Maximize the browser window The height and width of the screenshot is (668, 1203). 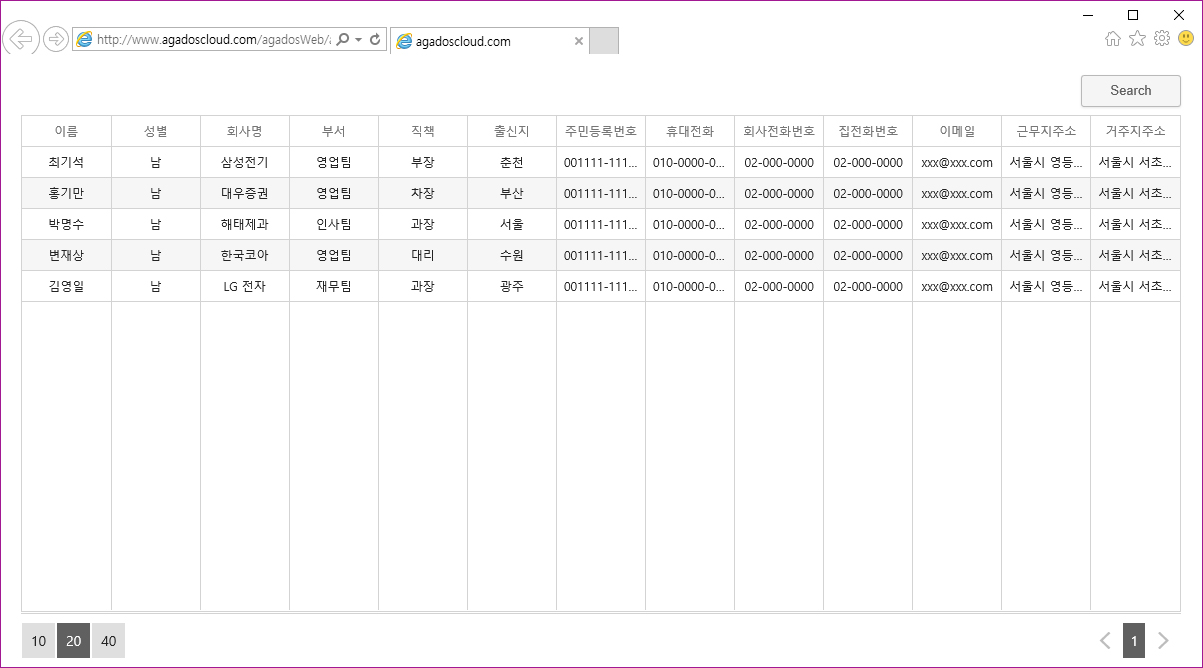click(1133, 14)
